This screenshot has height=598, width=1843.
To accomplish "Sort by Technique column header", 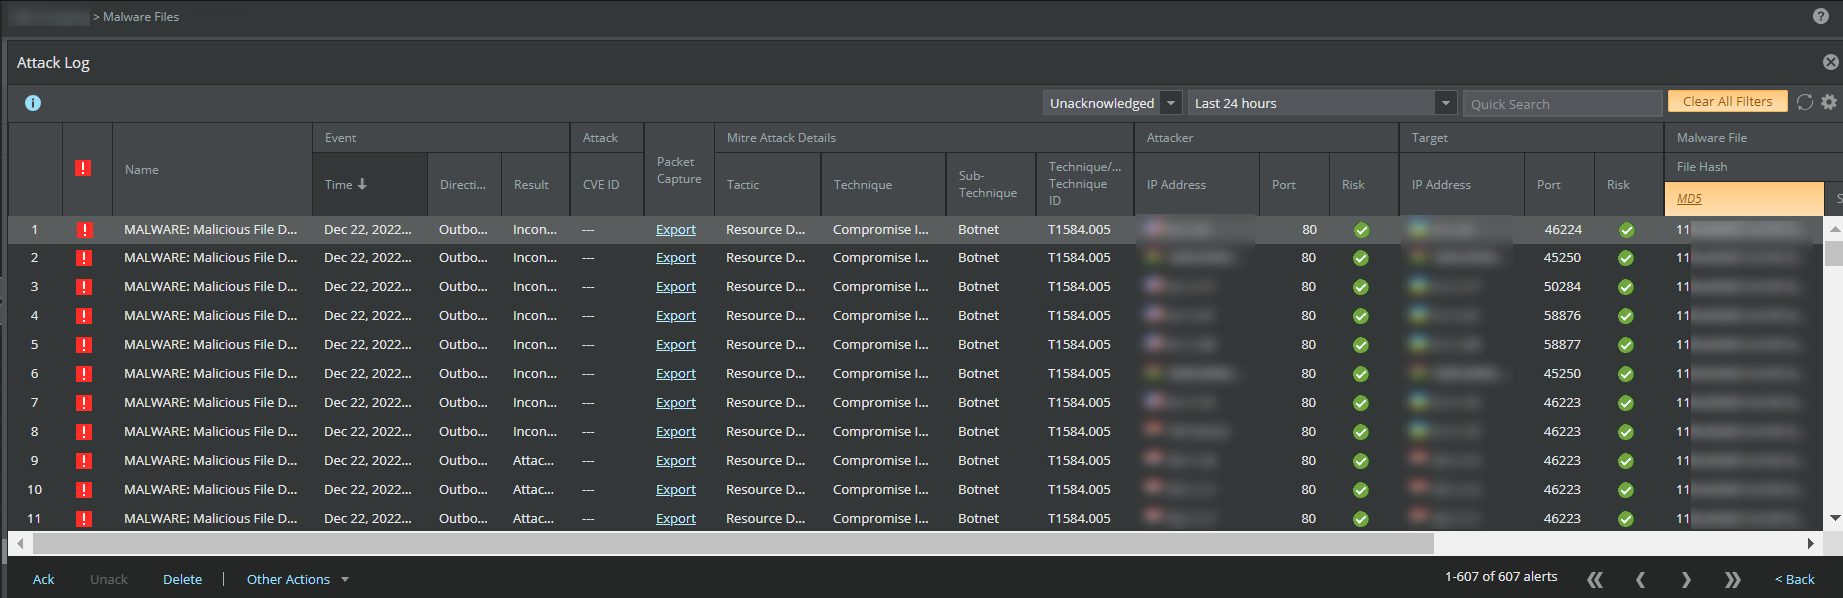I will click(x=862, y=184).
